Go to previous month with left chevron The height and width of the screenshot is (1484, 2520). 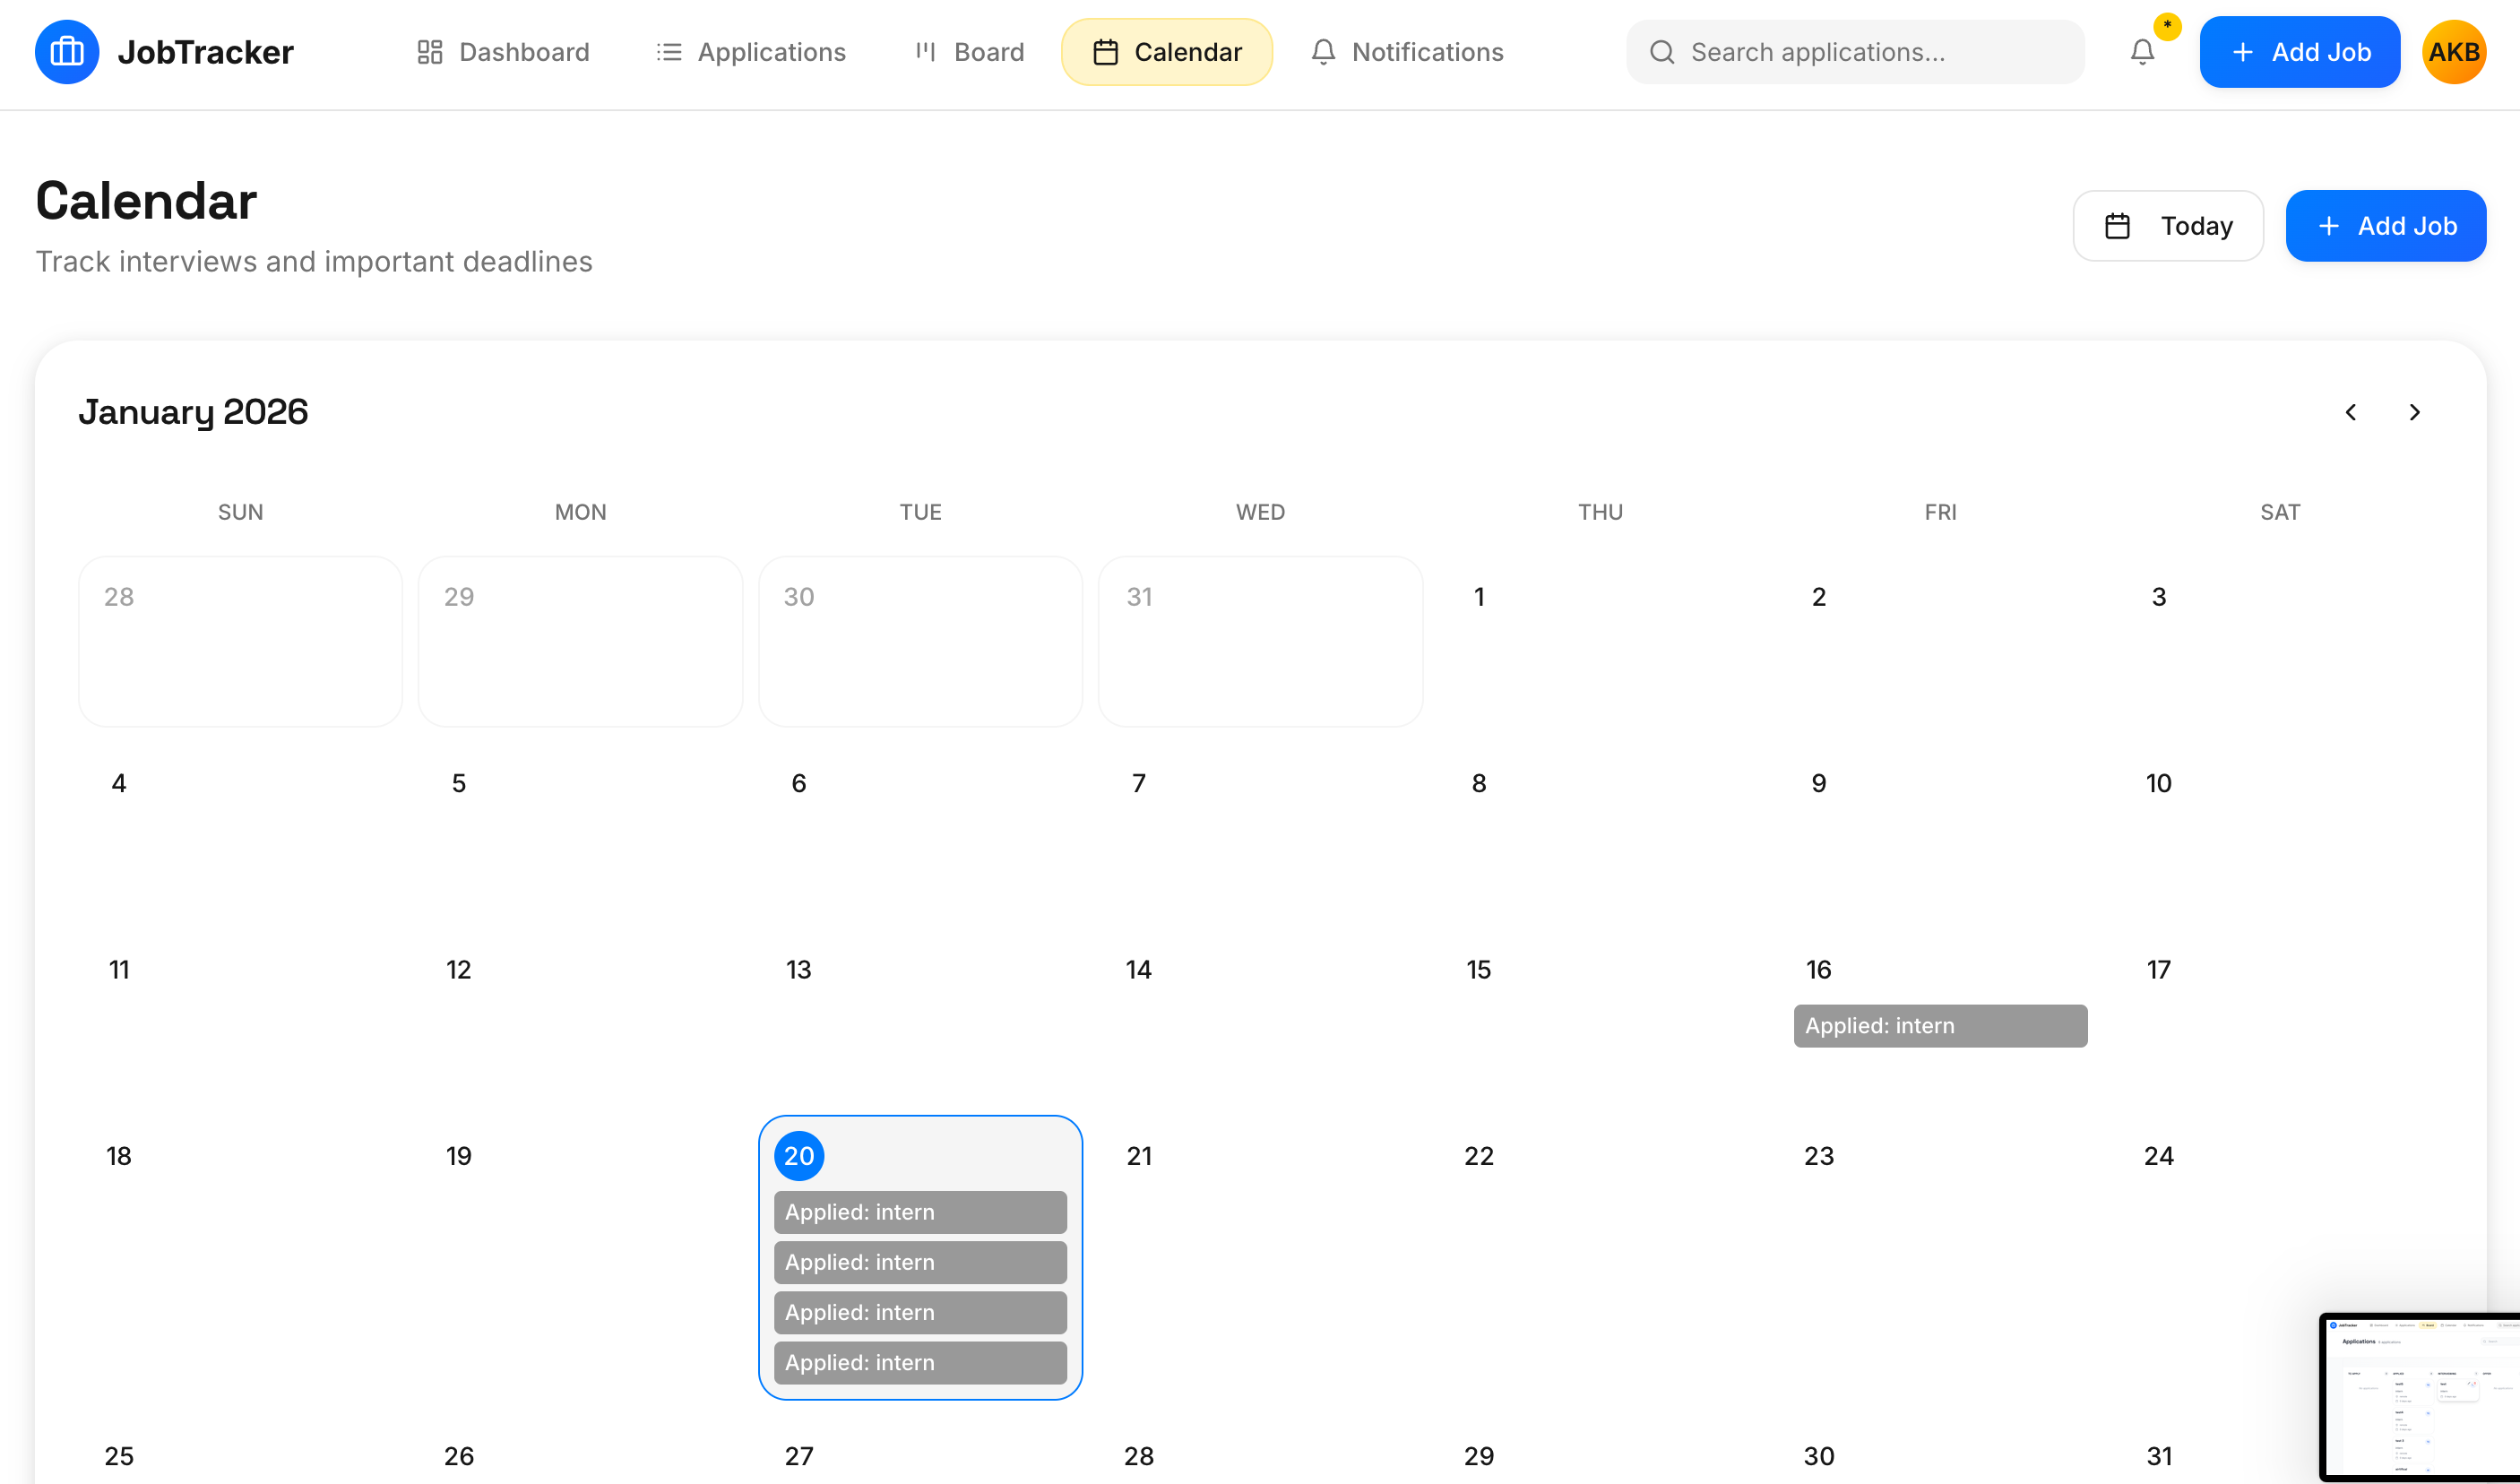pyautogui.click(x=2351, y=412)
